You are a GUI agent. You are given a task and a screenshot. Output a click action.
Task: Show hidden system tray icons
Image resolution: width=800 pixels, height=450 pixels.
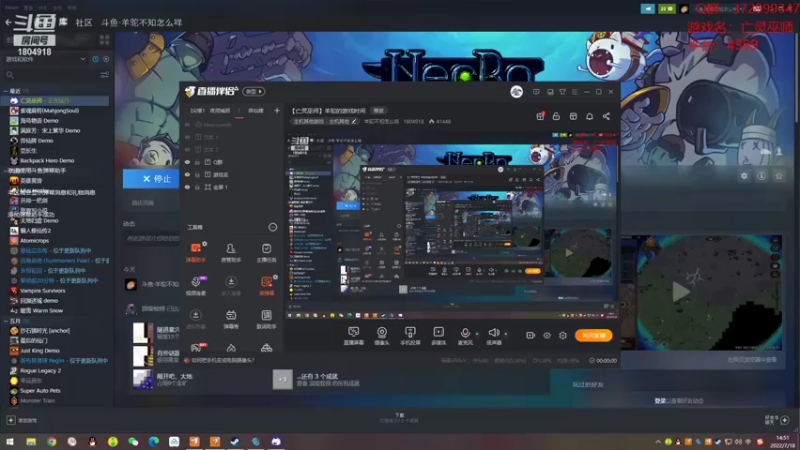[658, 442]
